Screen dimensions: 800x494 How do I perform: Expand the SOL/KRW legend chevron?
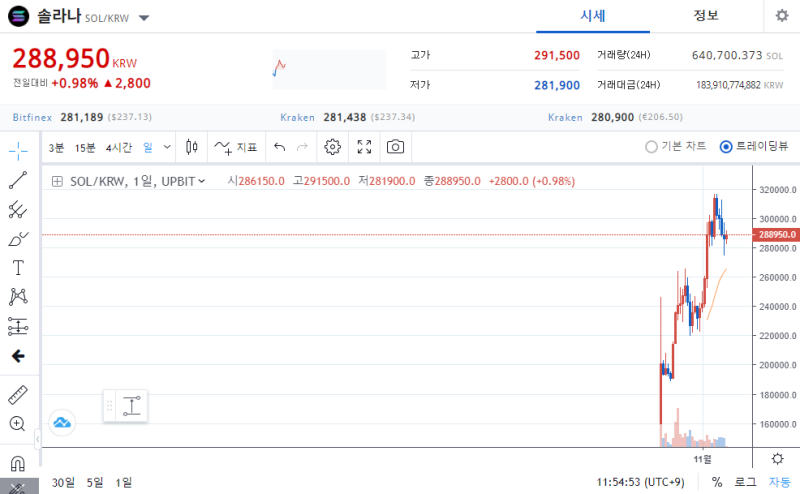pos(202,181)
